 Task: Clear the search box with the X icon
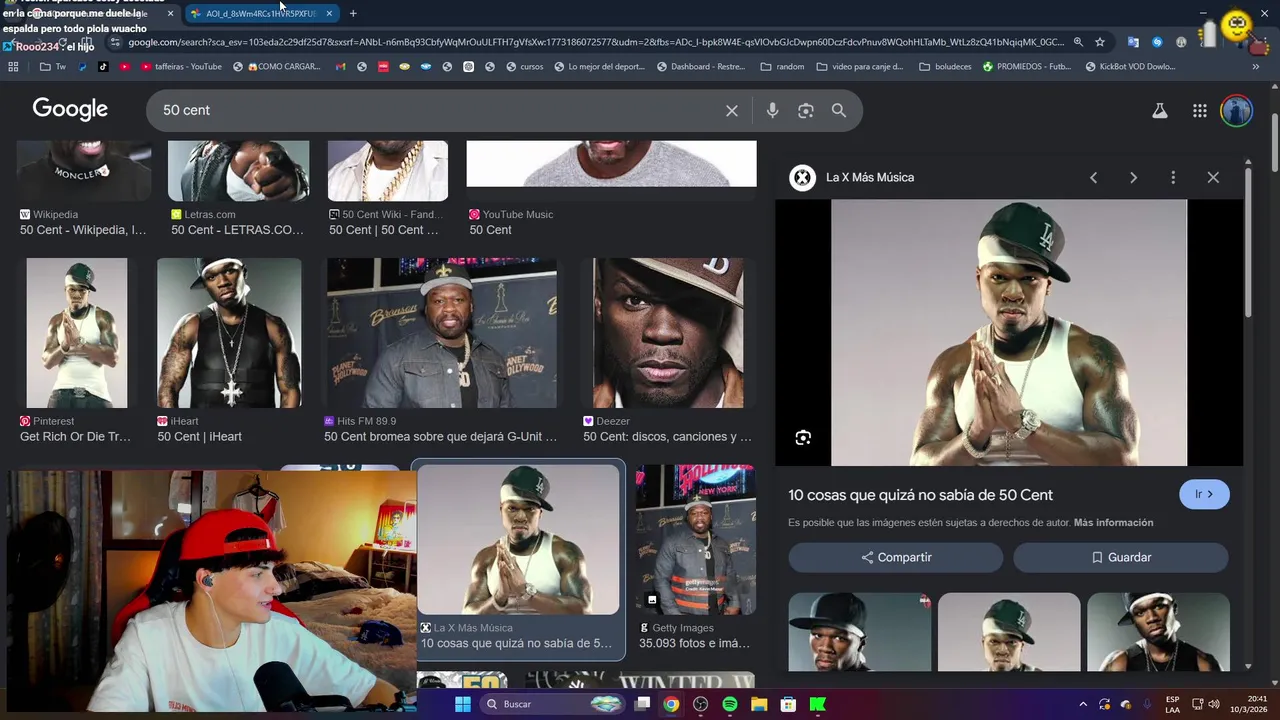coord(732,111)
